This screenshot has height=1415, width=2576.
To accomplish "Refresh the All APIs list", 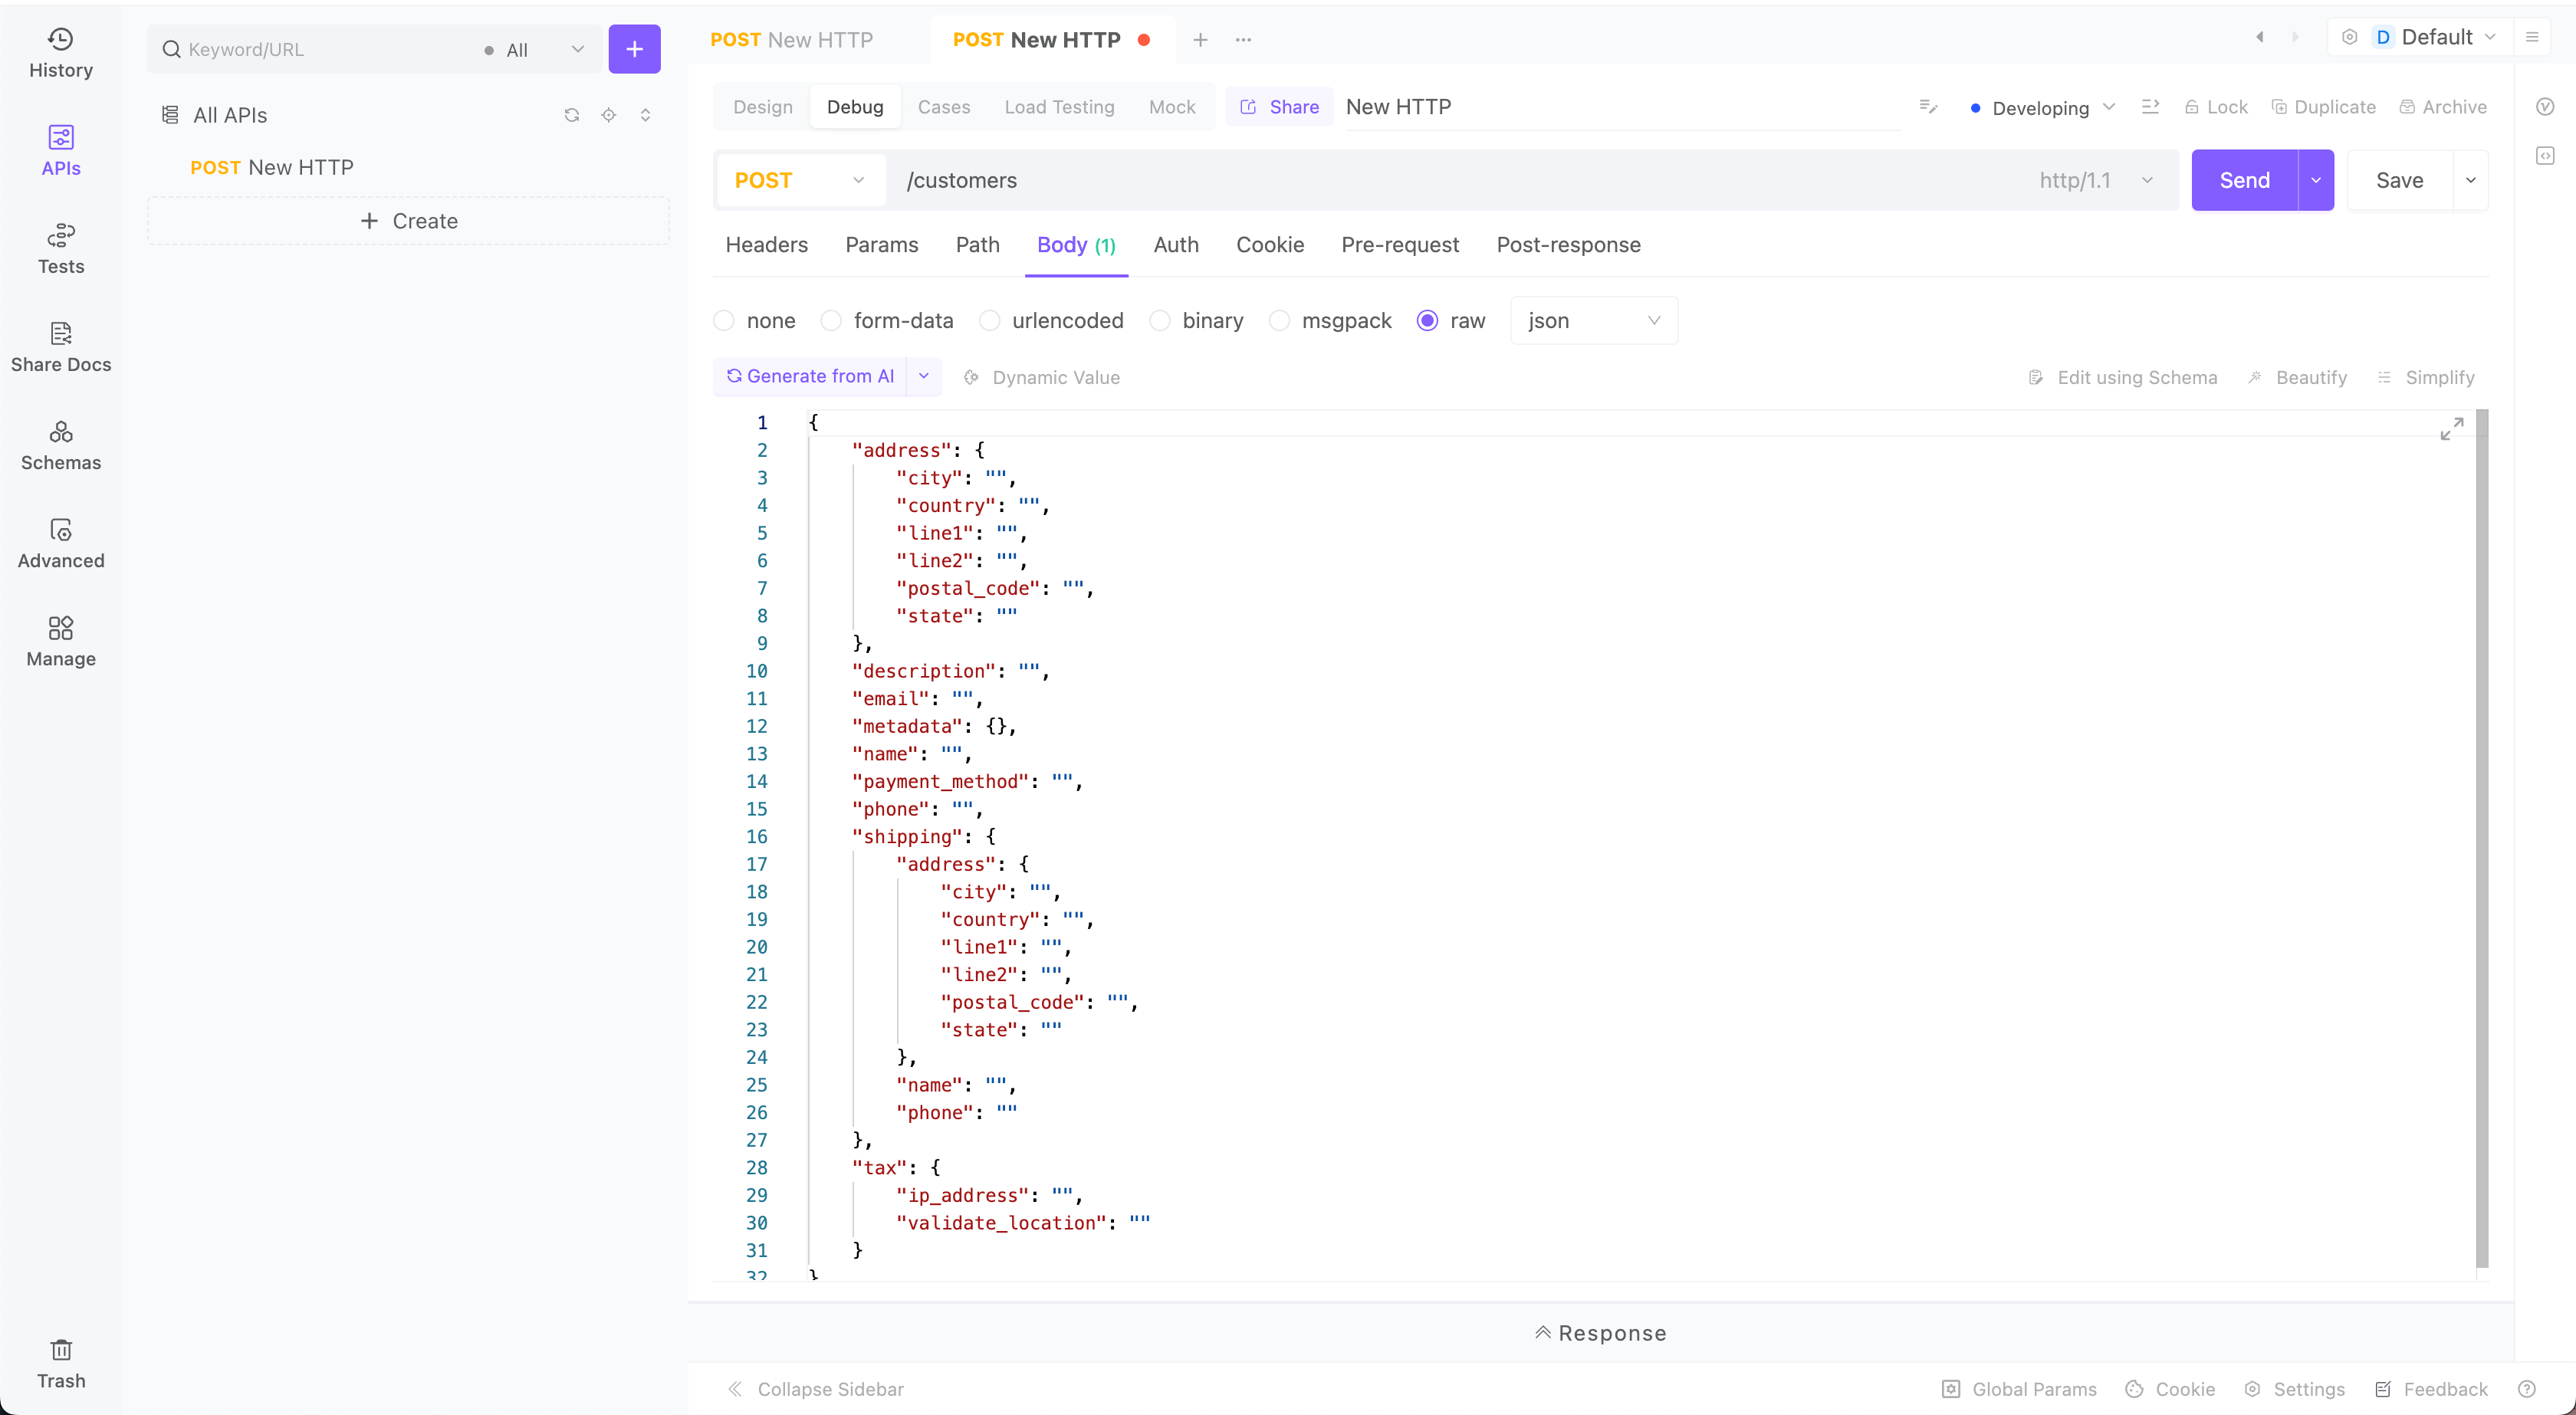I will click(572, 115).
